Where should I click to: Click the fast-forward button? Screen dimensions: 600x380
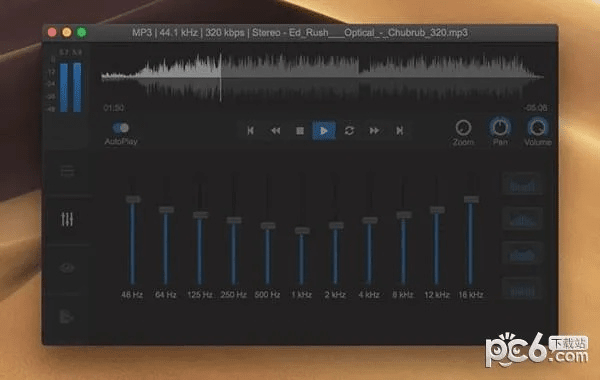[374, 131]
